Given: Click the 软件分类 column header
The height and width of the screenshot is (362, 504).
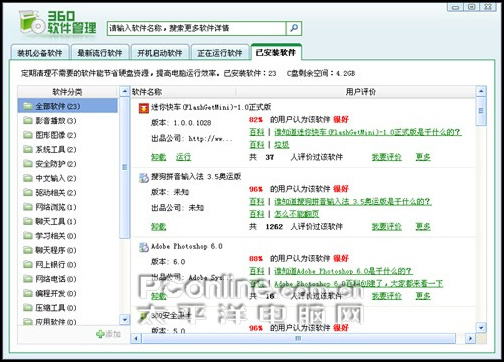Looking at the screenshot, I should 68,92.
